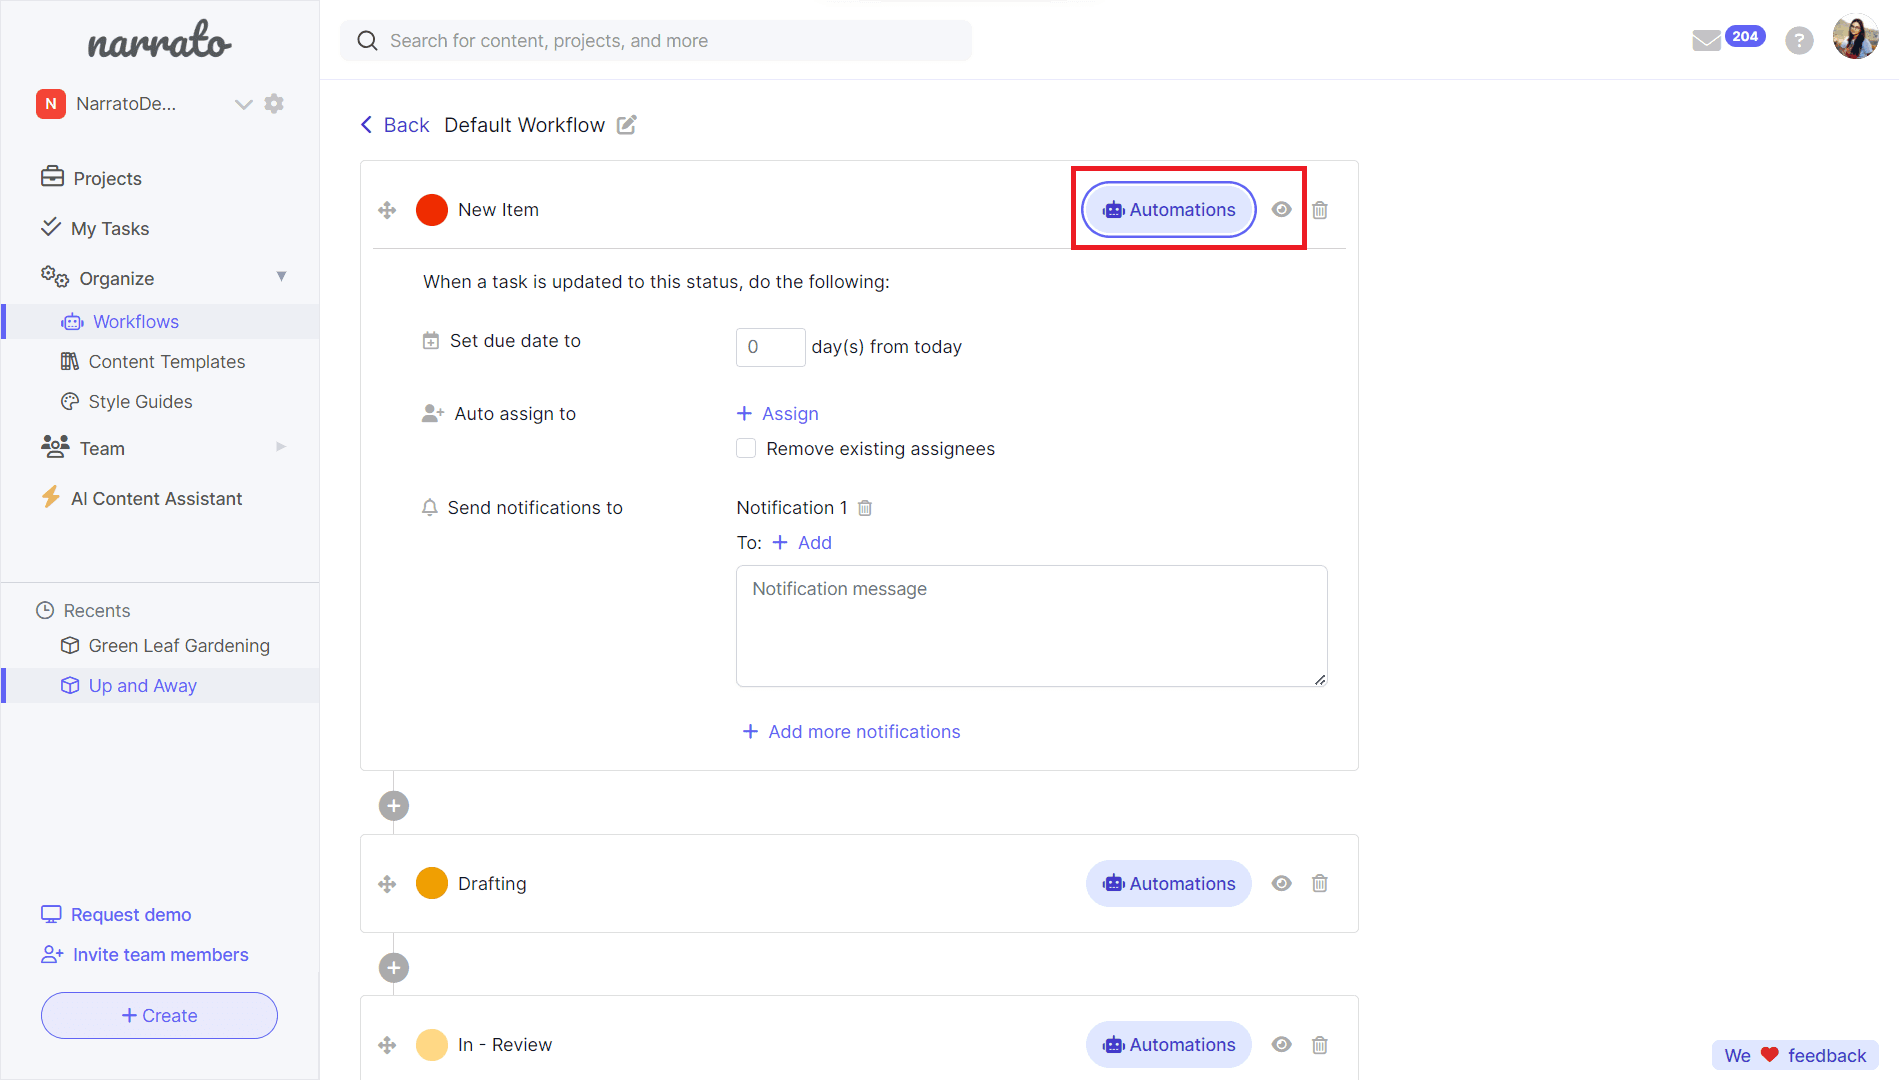Click the due date days field

point(770,347)
